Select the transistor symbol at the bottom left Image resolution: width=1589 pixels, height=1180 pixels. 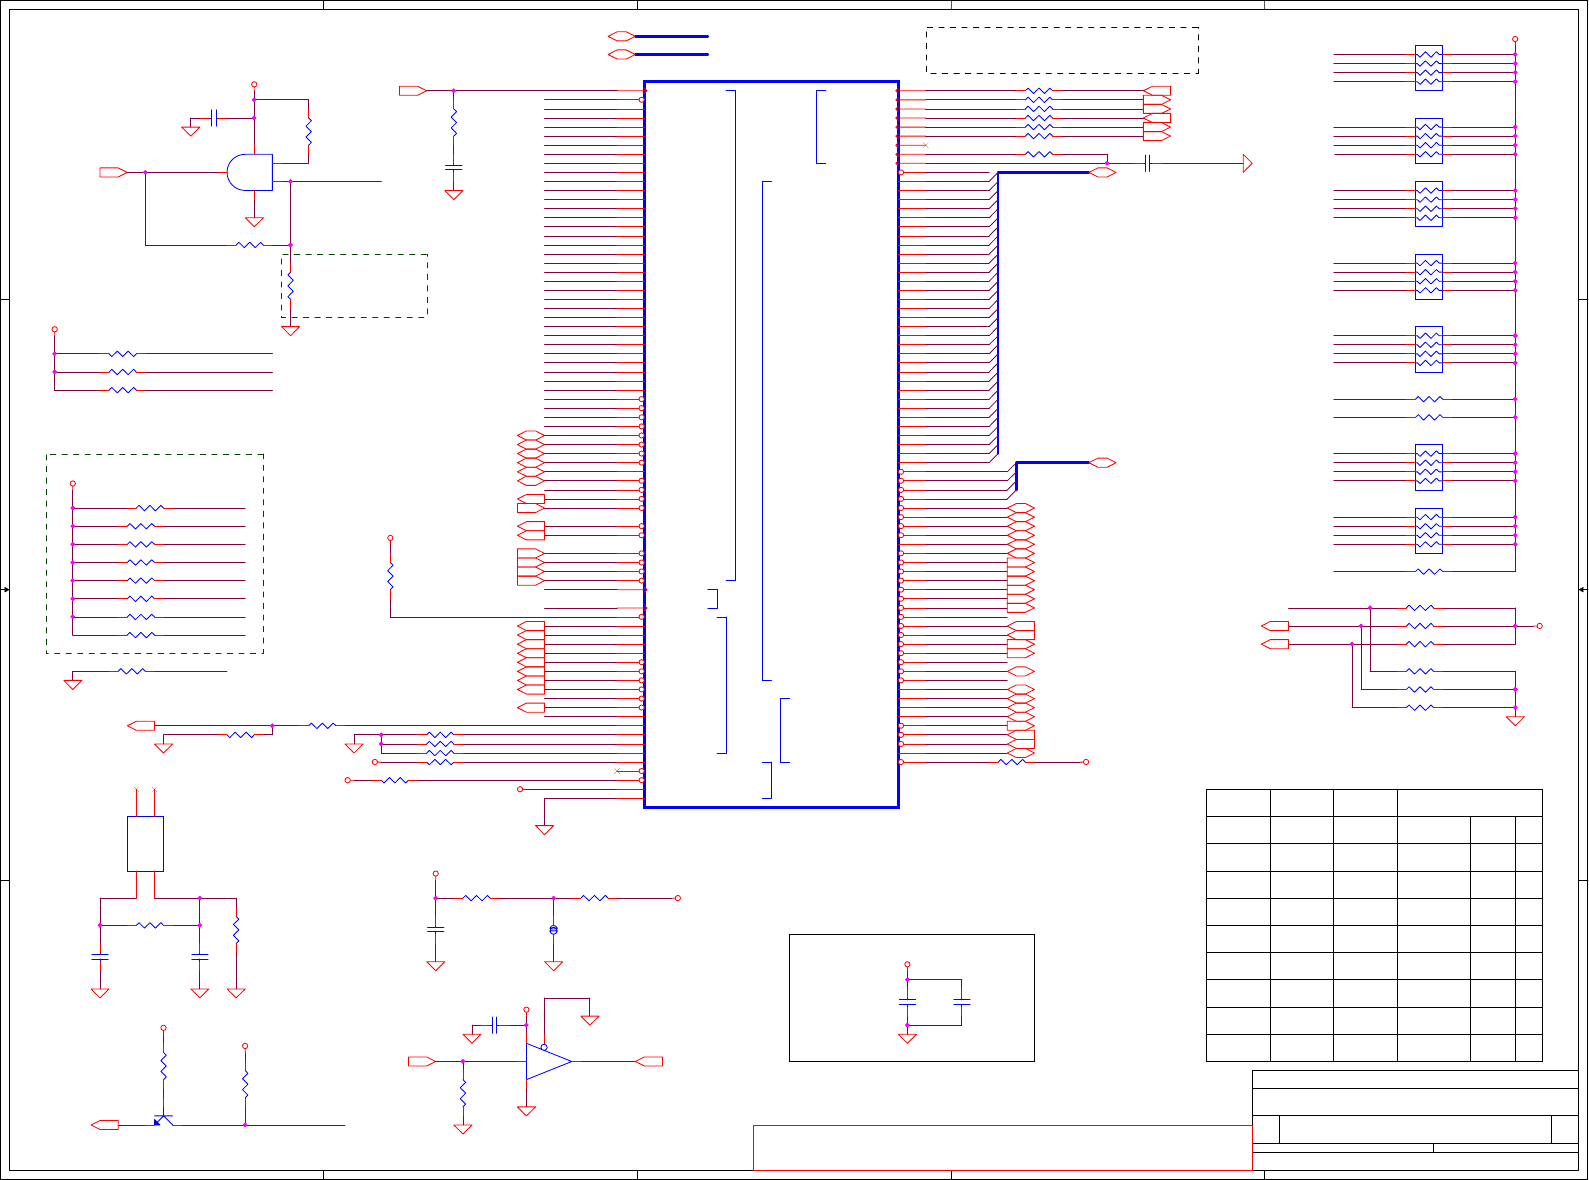point(162,1120)
